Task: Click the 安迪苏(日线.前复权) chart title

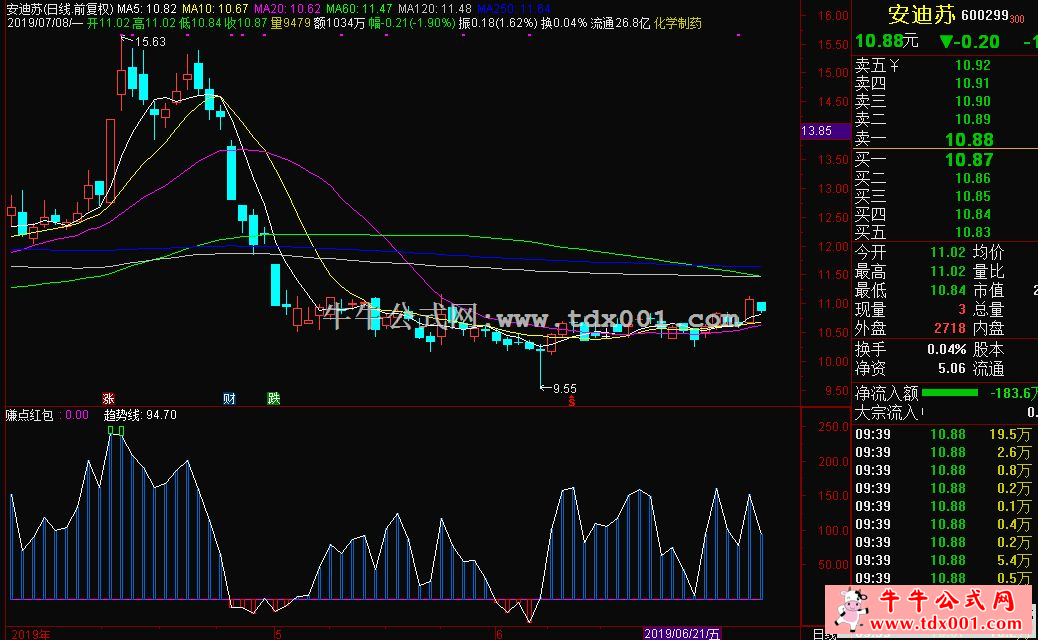Action: click(x=60, y=9)
